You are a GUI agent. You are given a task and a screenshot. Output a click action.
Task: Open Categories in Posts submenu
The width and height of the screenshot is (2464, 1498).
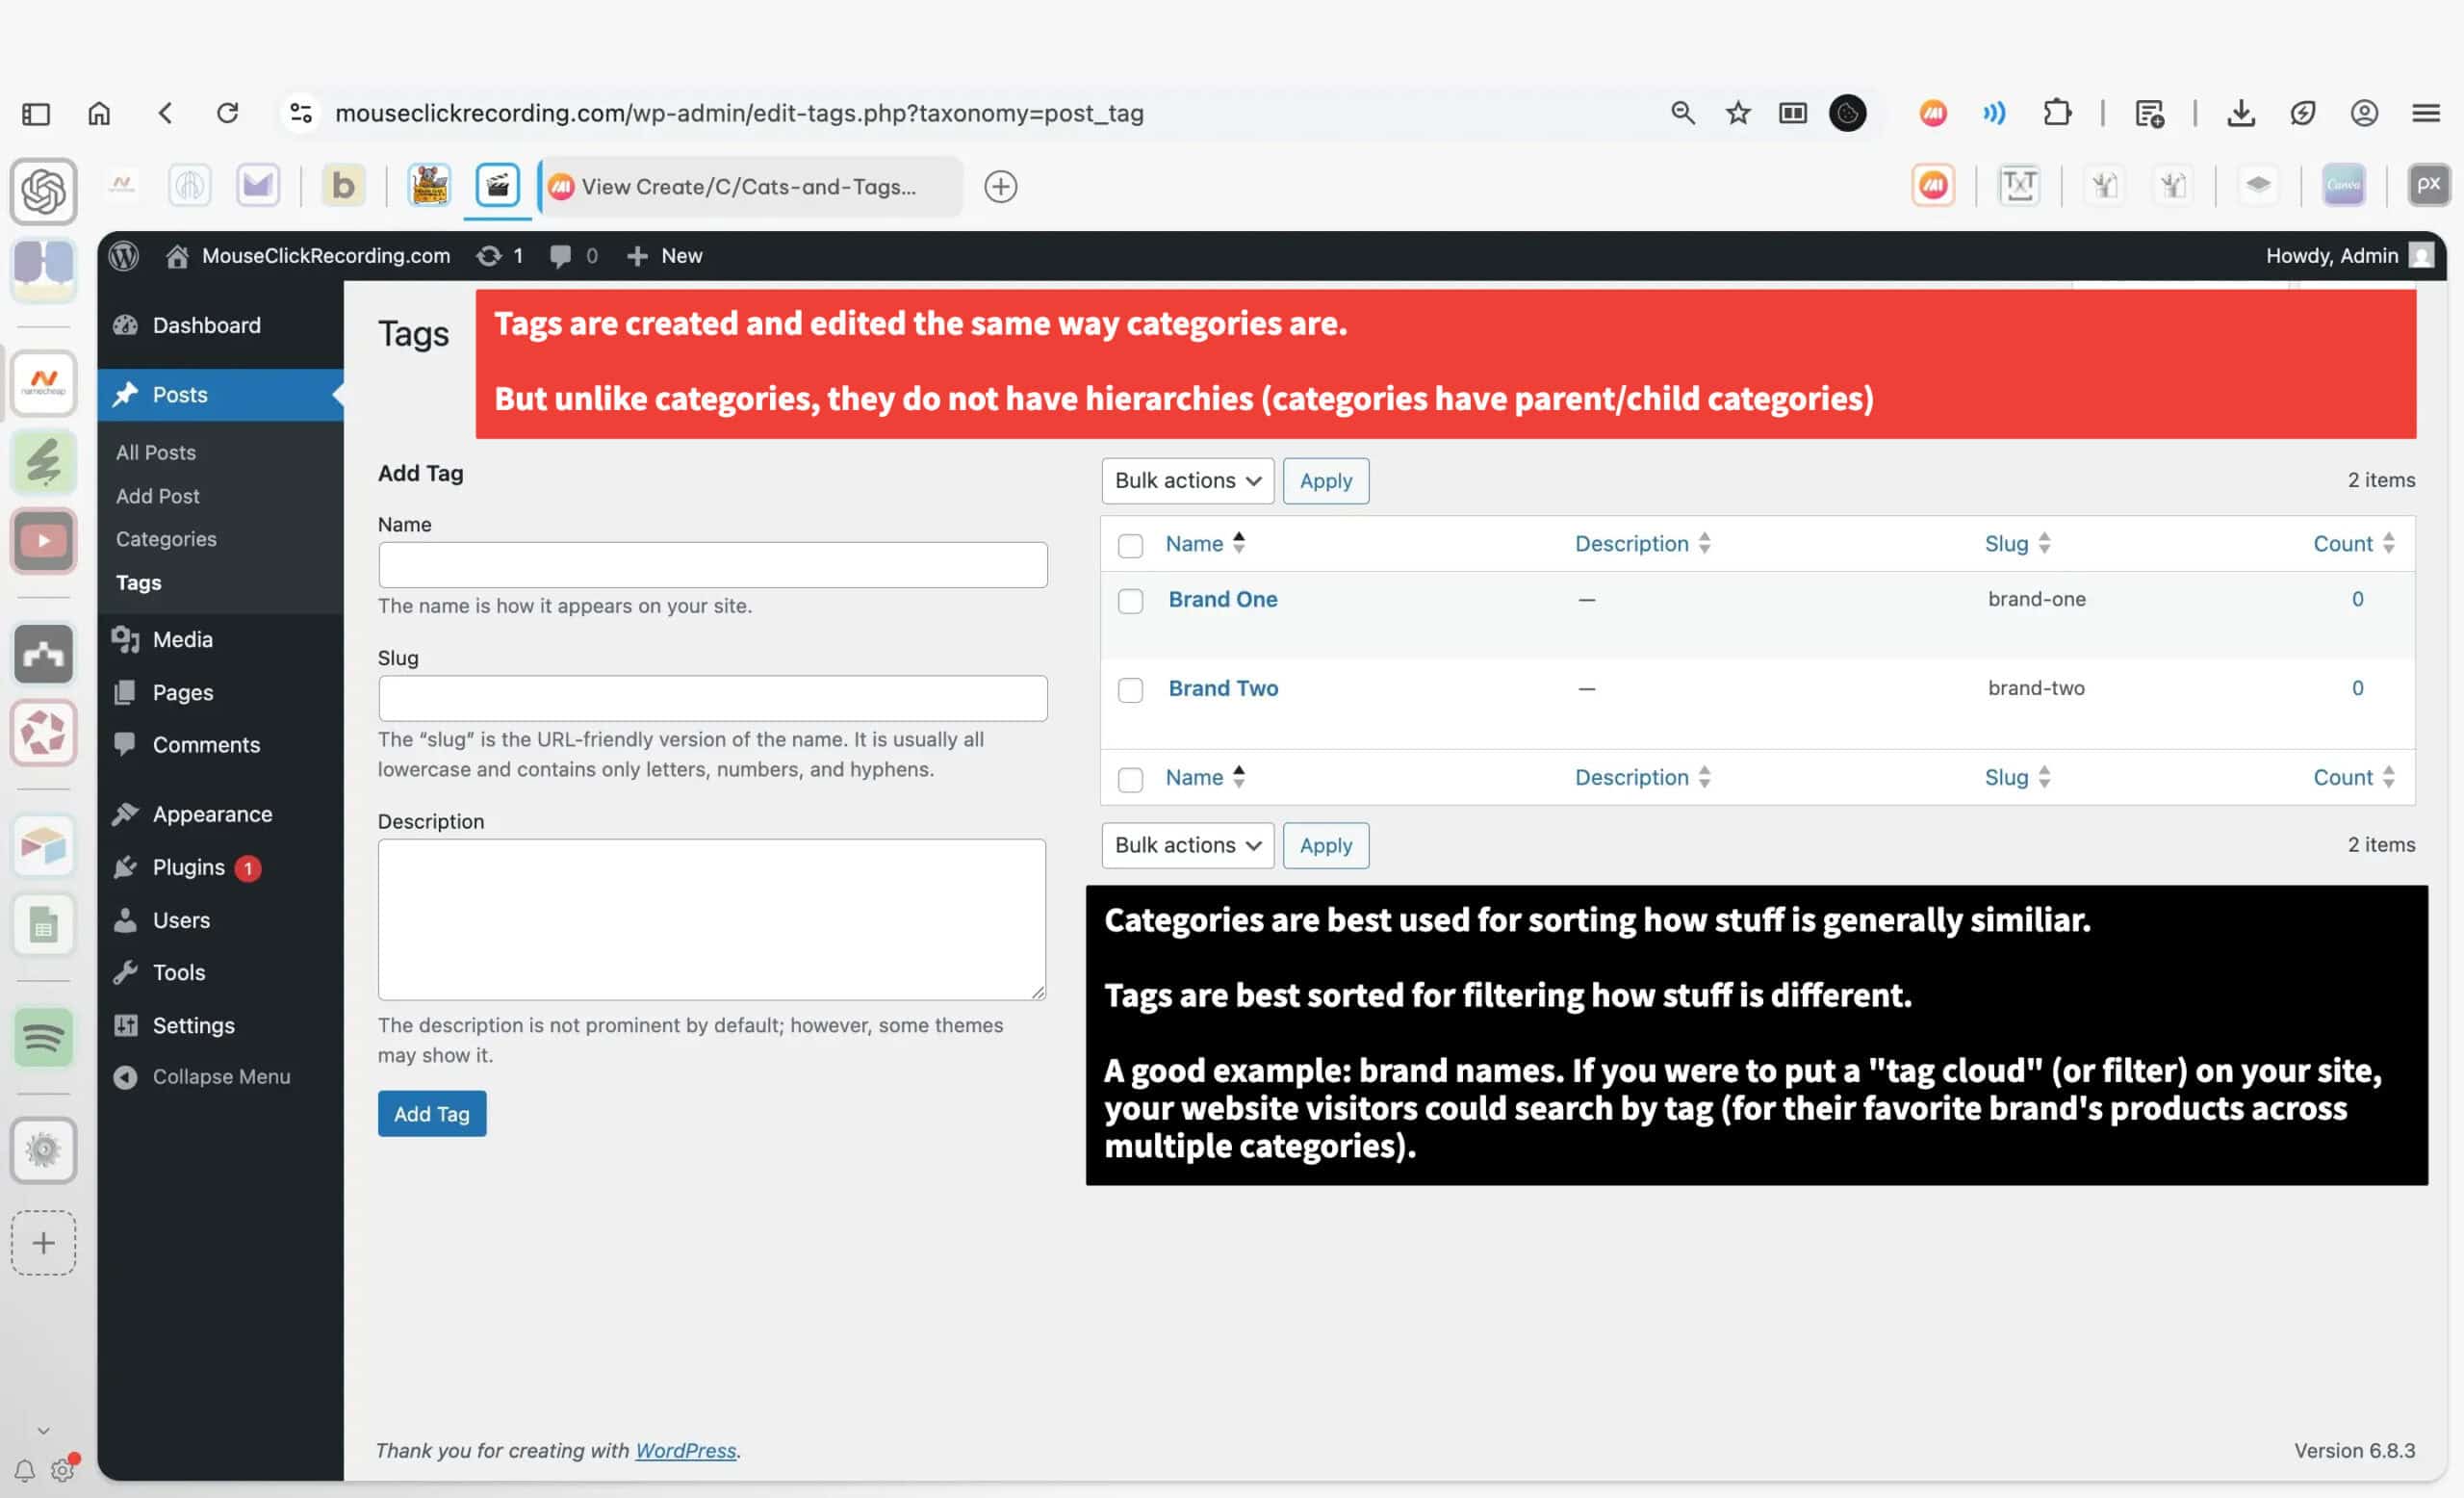coord(166,539)
